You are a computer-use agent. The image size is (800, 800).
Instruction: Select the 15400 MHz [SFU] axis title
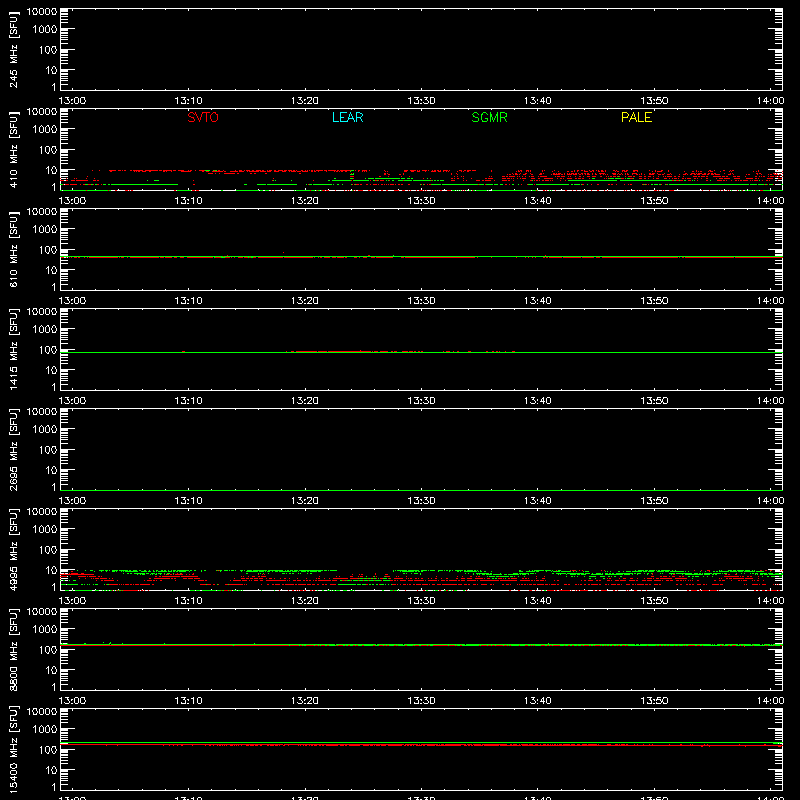[13, 749]
